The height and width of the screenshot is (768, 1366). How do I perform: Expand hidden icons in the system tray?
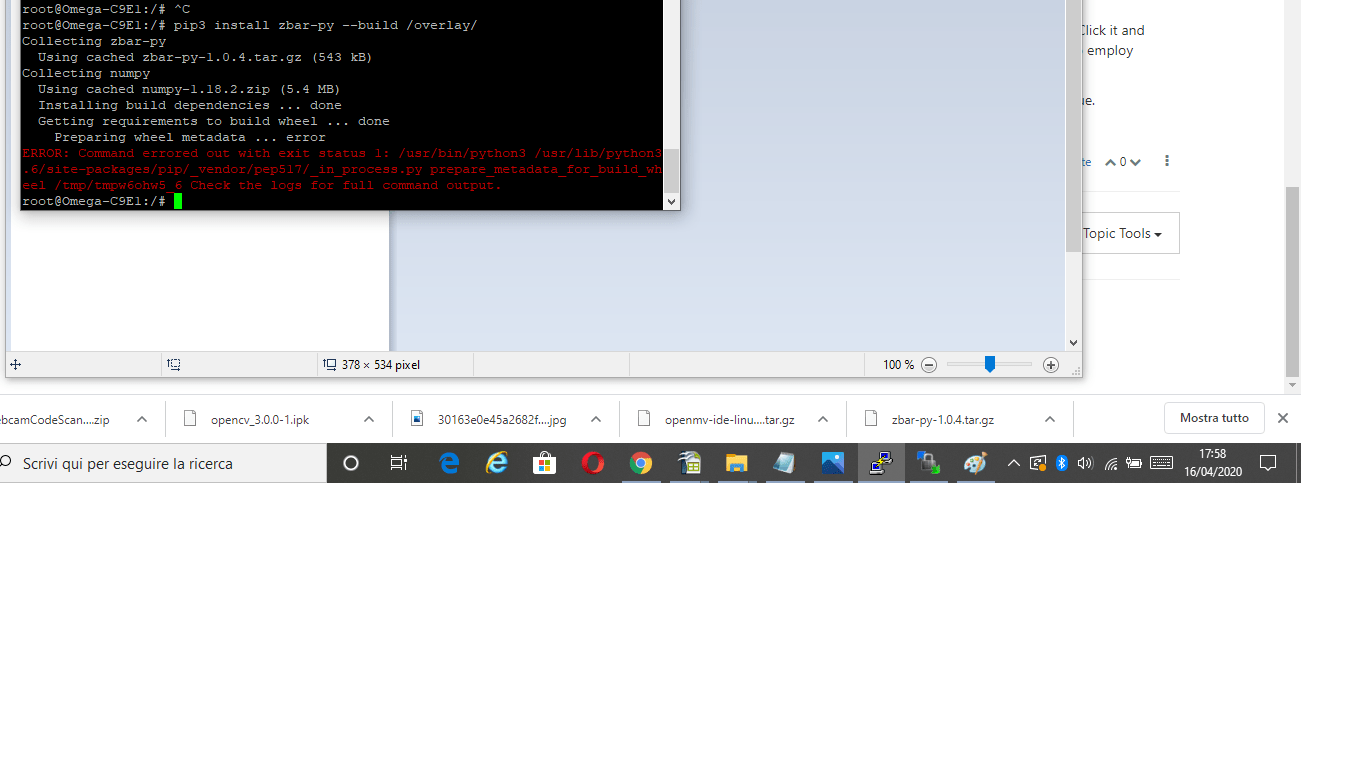point(1013,463)
